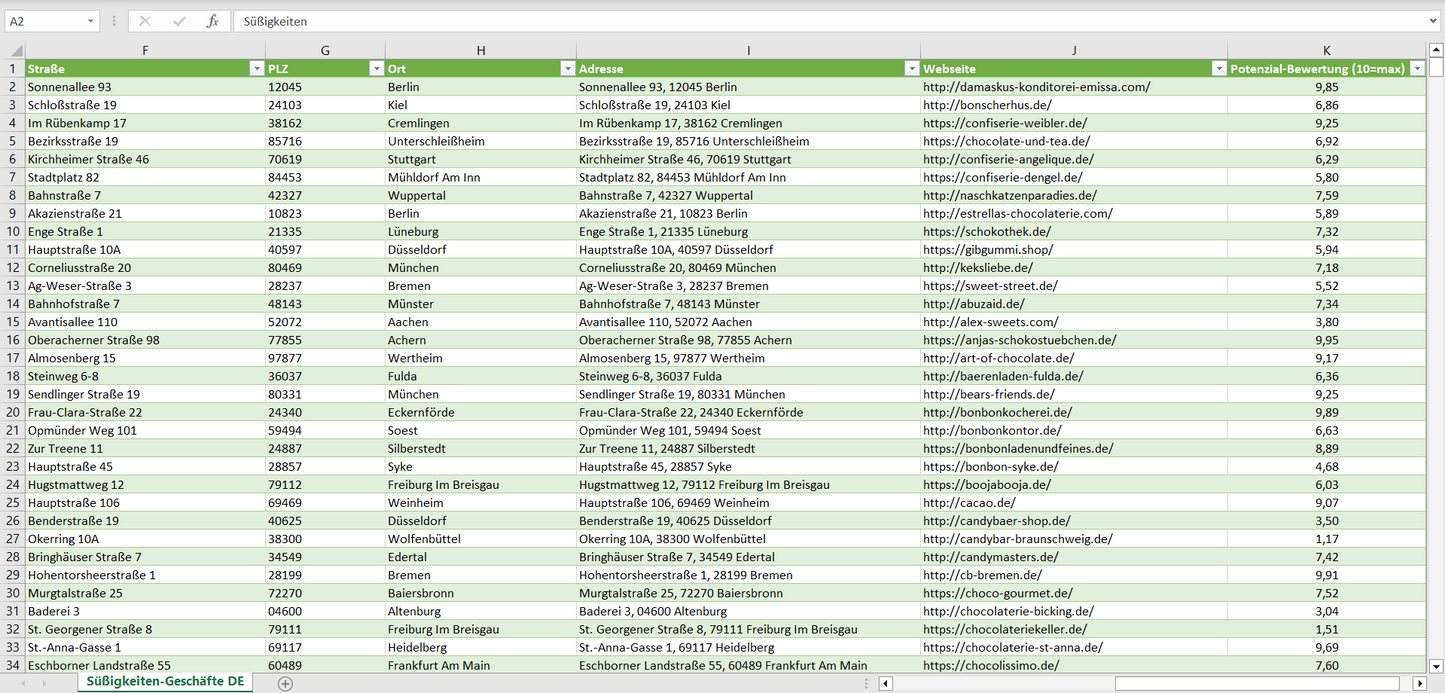Click the Insert Function fx icon
Viewport: 1445px width, 693px height.
click(x=212, y=21)
